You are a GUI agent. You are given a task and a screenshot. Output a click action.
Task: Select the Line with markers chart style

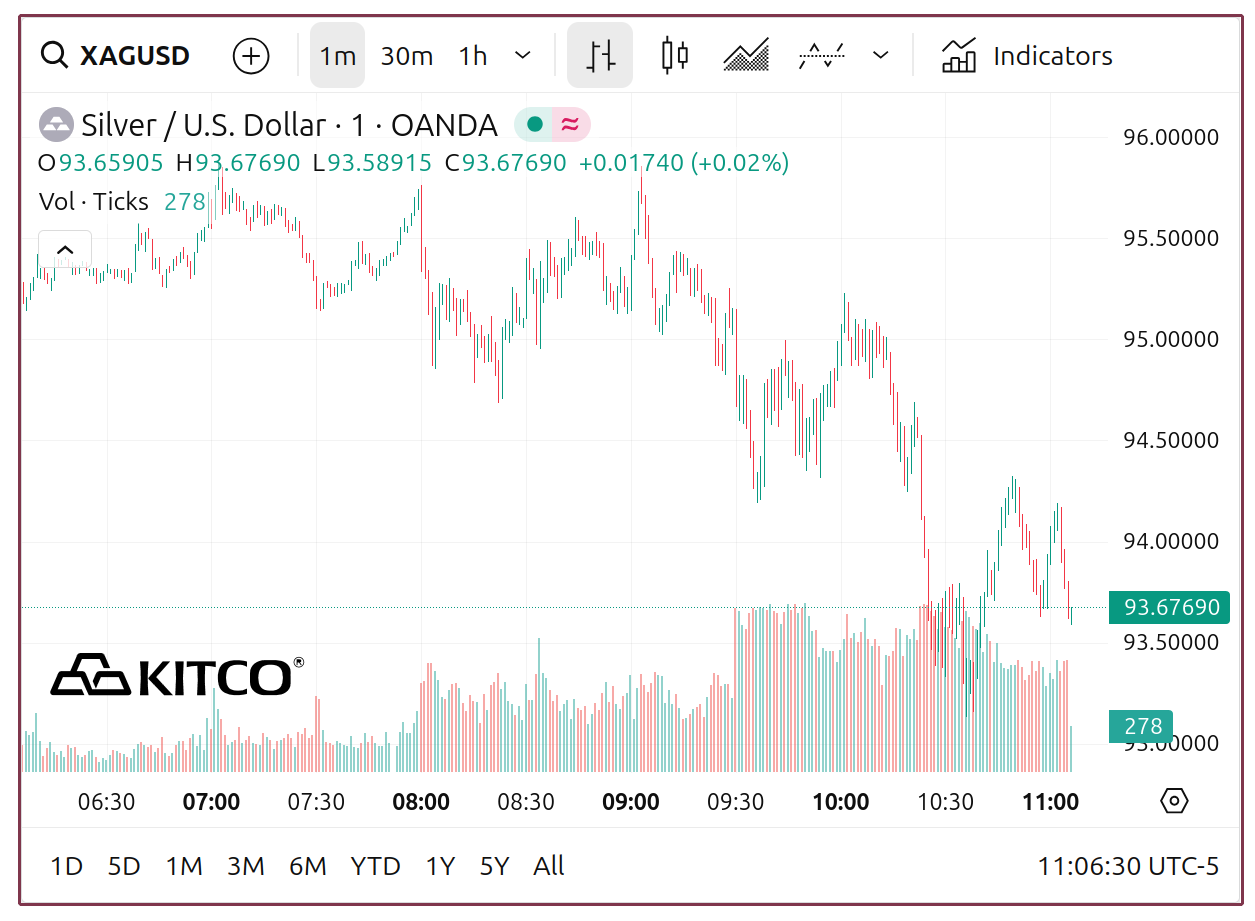[x=821, y=56]
